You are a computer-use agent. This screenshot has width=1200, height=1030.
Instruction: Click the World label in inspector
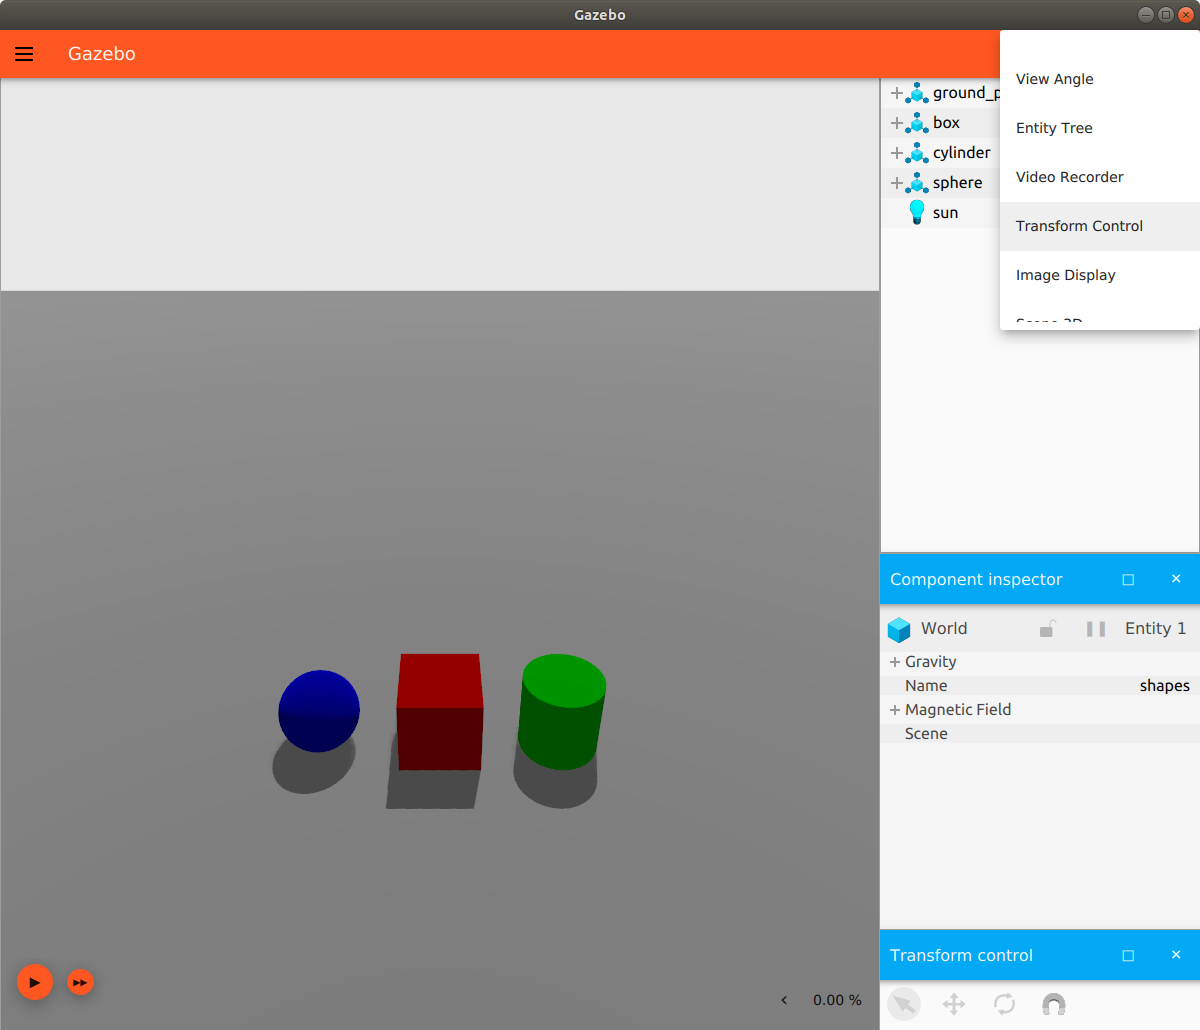click(x=944, y=629)
